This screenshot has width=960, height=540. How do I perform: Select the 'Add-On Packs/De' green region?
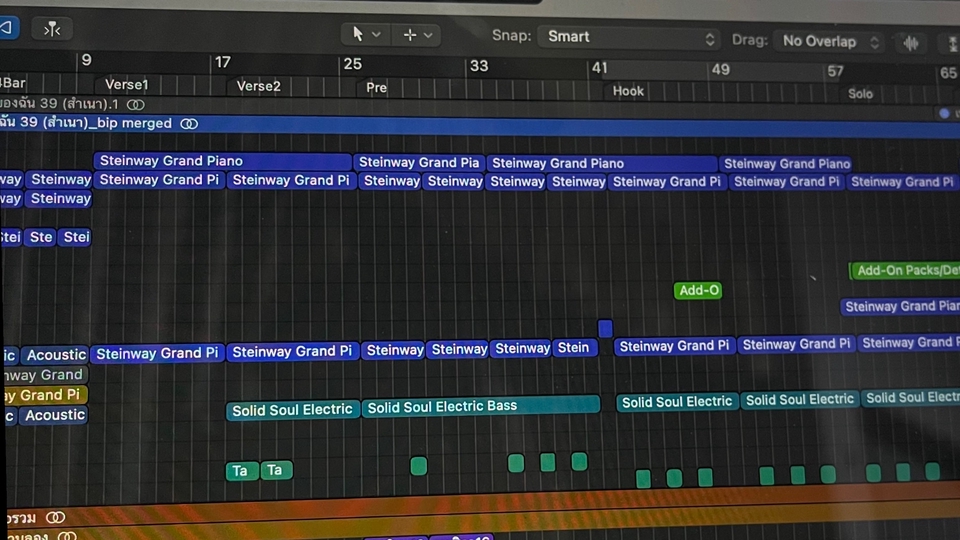[x=905, y=271]
